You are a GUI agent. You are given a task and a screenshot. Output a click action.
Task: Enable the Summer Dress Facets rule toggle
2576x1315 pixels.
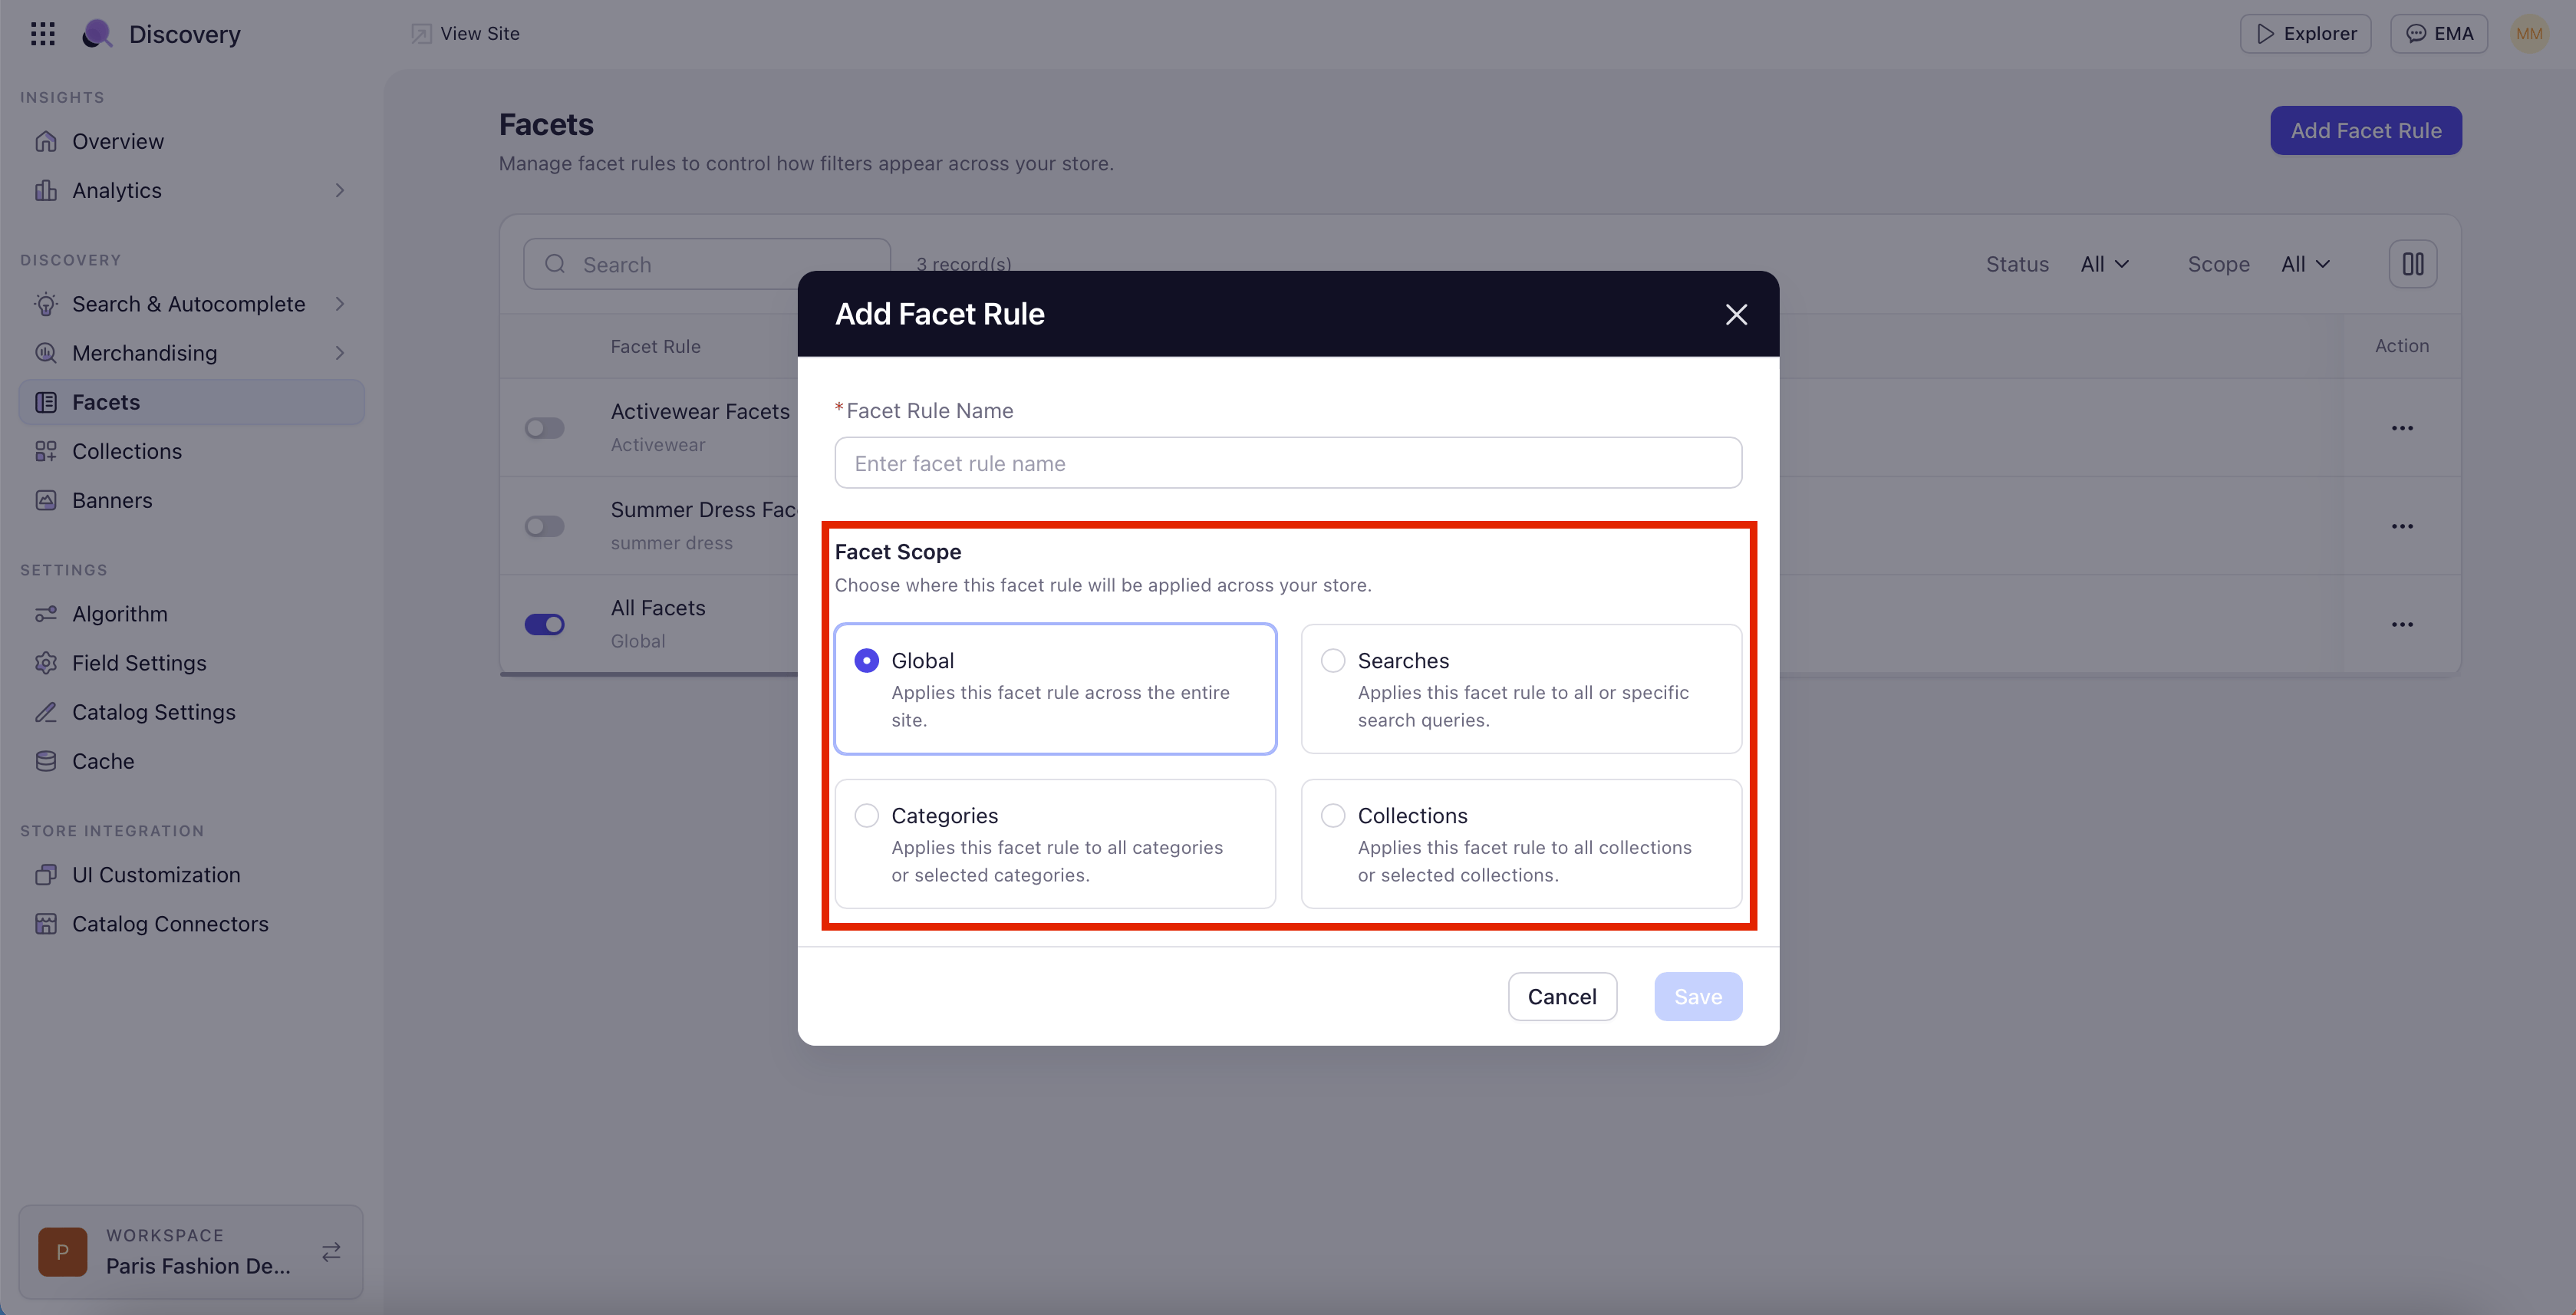tap(545, 526)
